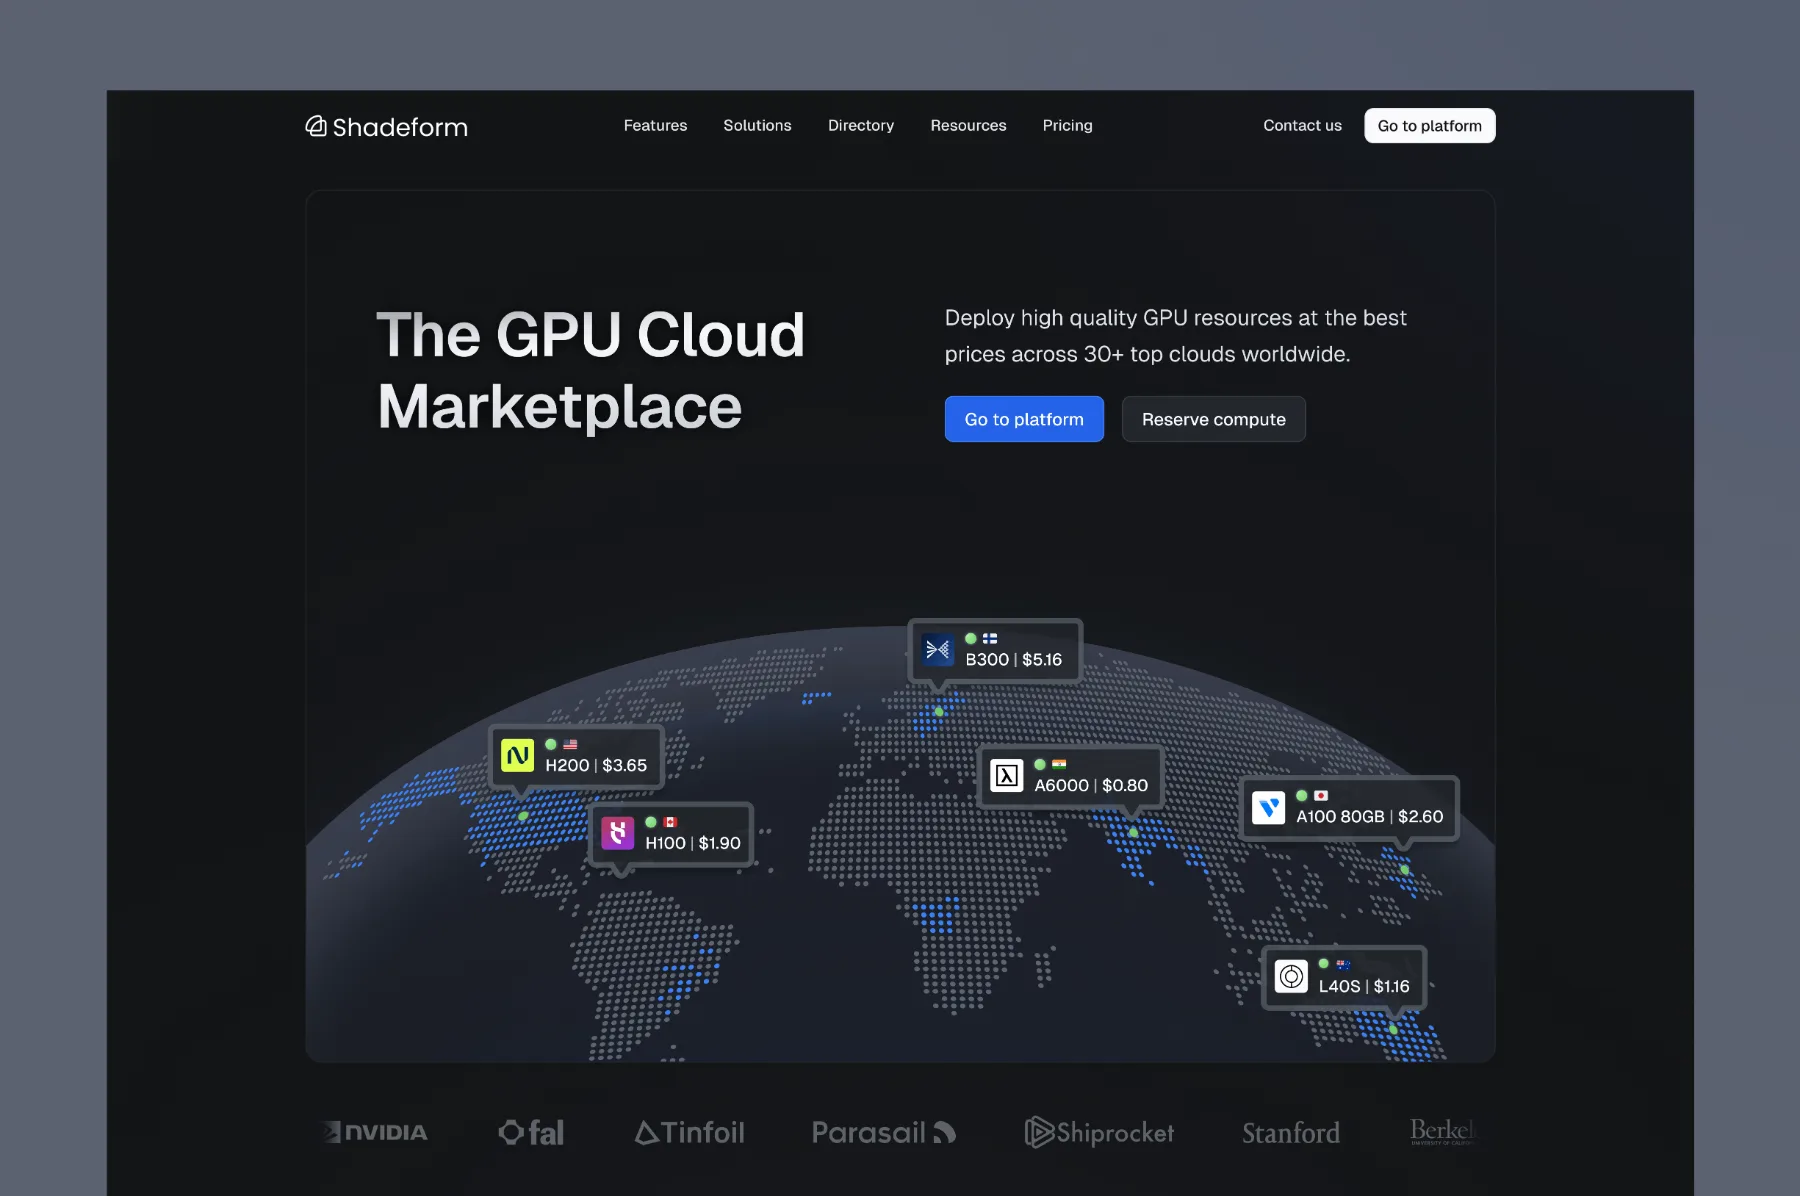Click the Contact us link
Screen dimensions: 1800x1196
coord(1302,125)
